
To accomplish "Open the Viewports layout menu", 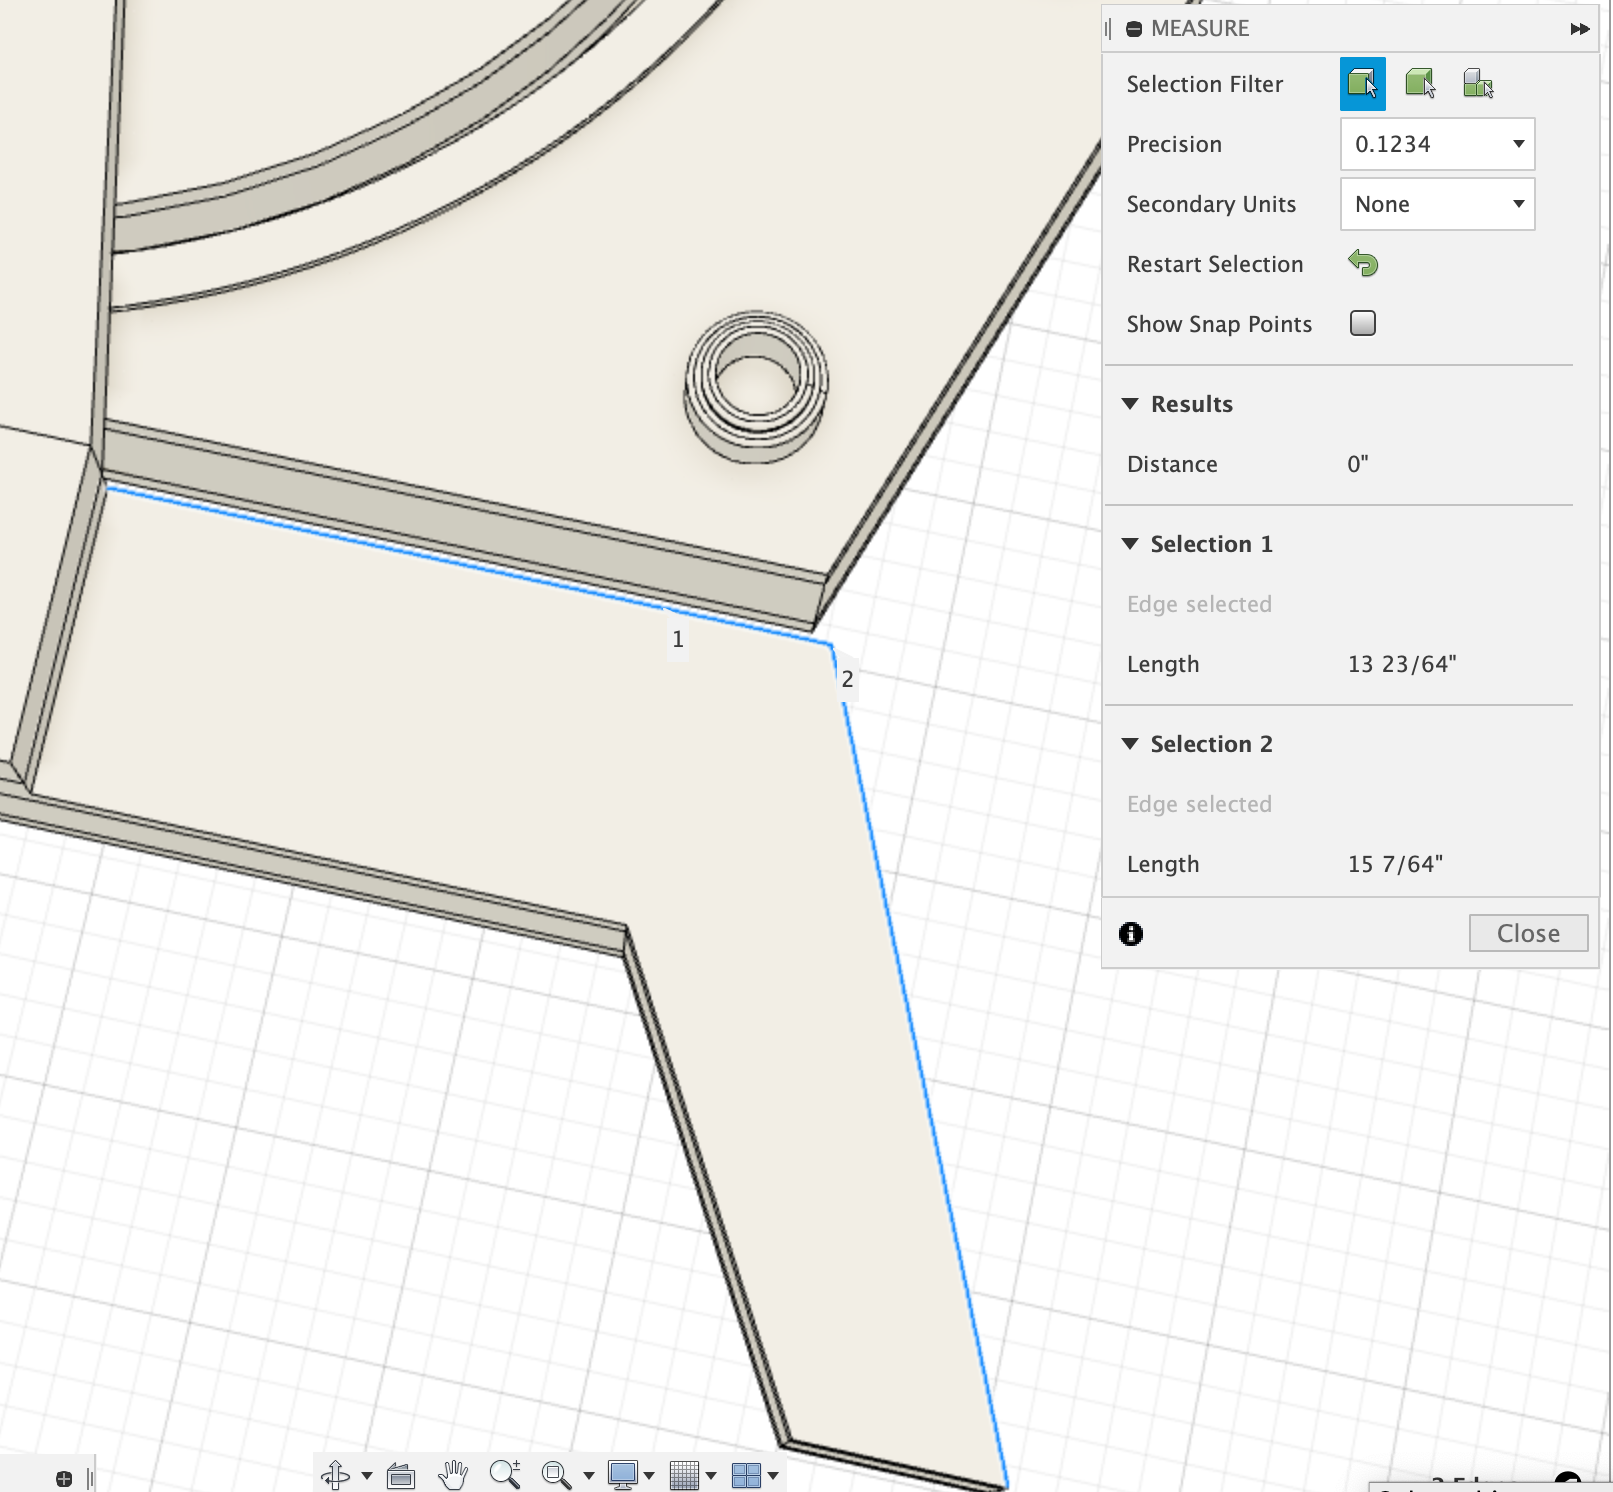I will (748, 1475).
